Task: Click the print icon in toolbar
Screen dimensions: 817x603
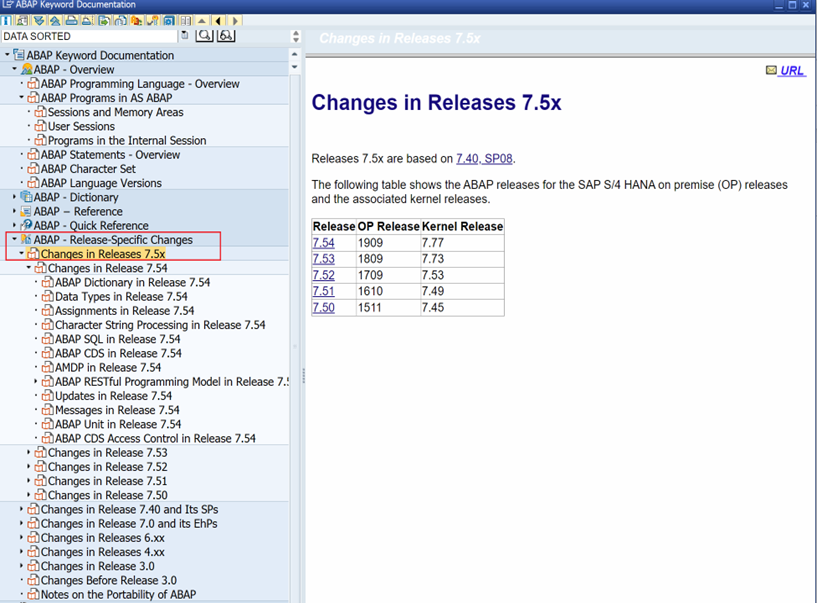Action: click(71, 21)
